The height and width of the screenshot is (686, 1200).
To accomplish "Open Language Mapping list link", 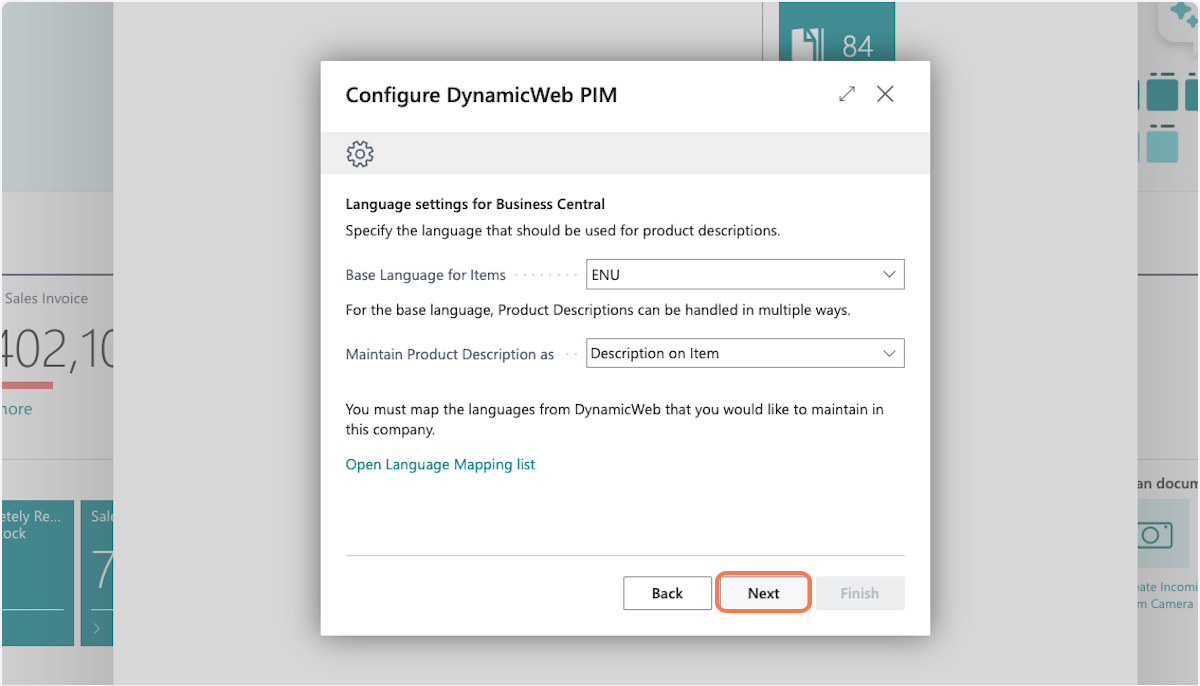I will point(440,464).
